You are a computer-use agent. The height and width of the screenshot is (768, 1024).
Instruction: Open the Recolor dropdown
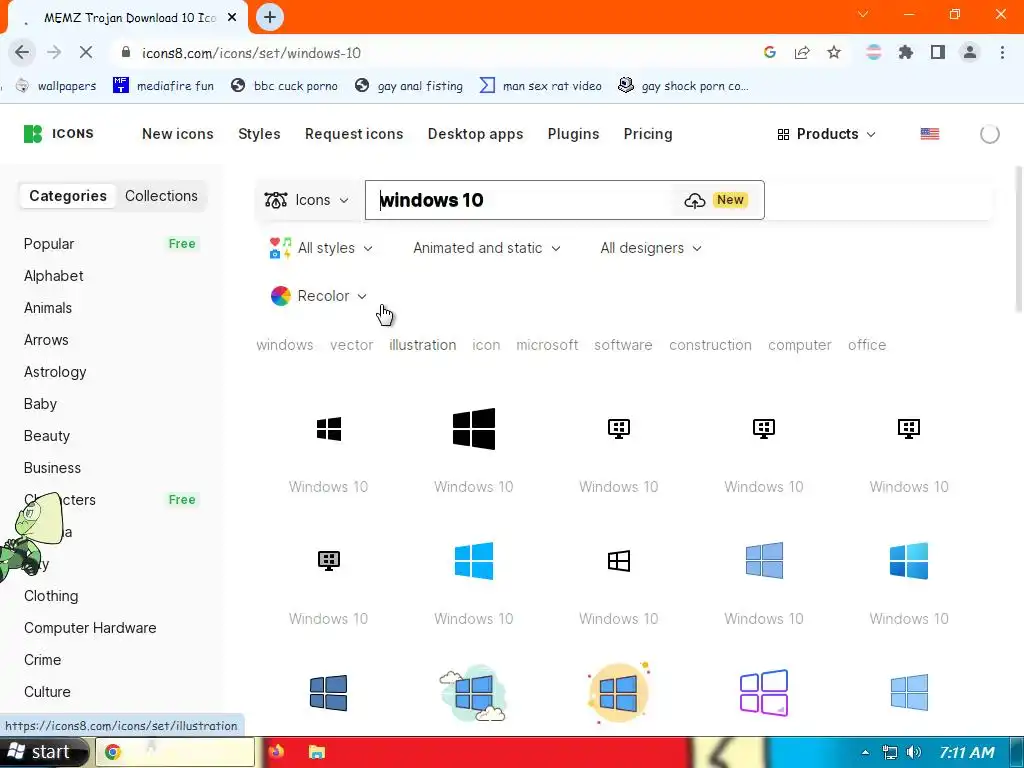tap(319, 296)
